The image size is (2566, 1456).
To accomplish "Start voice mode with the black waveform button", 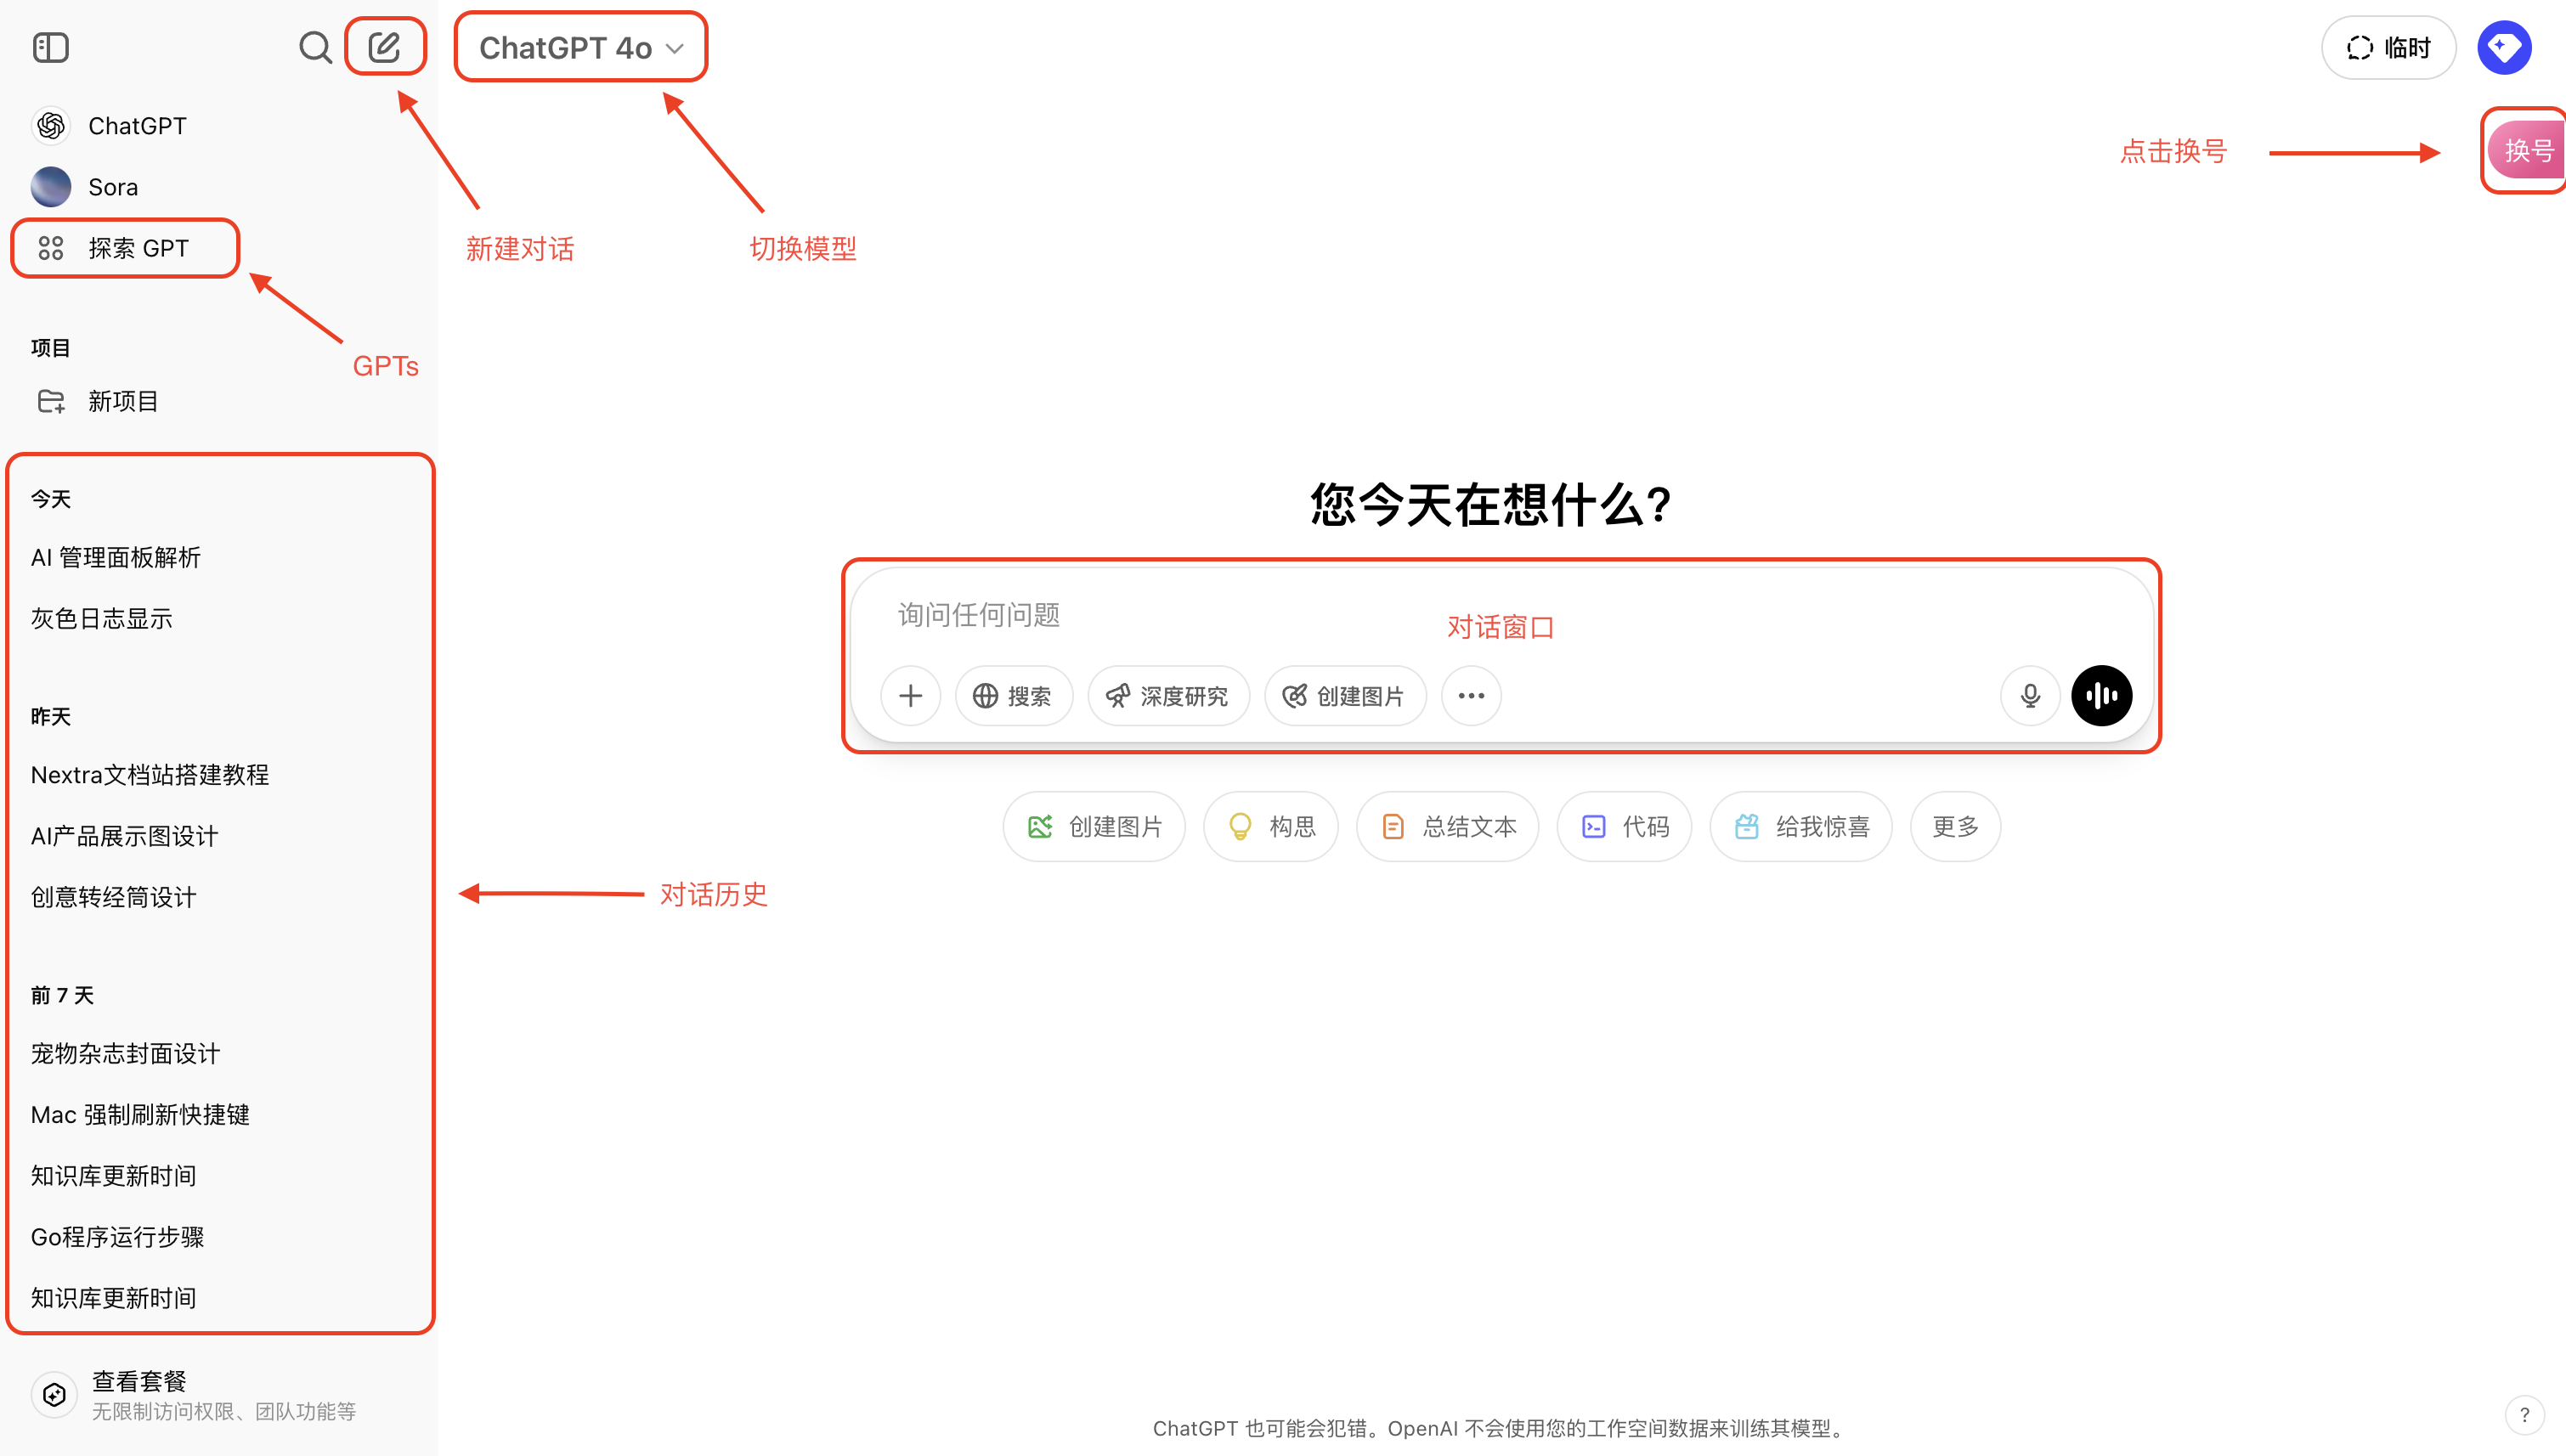I will [2101, 695].
